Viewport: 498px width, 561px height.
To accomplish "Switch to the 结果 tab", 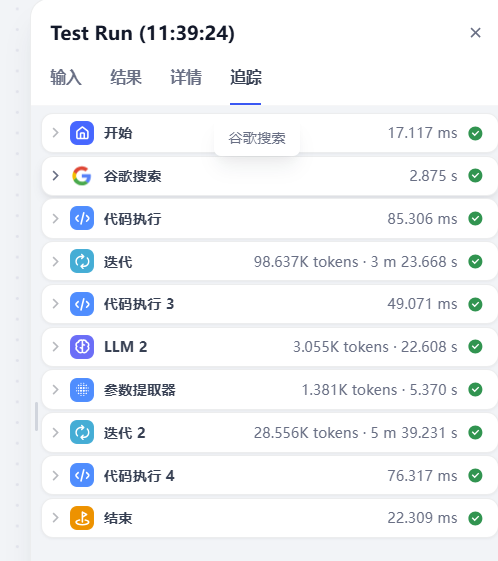I will click(x=126, y=77).
